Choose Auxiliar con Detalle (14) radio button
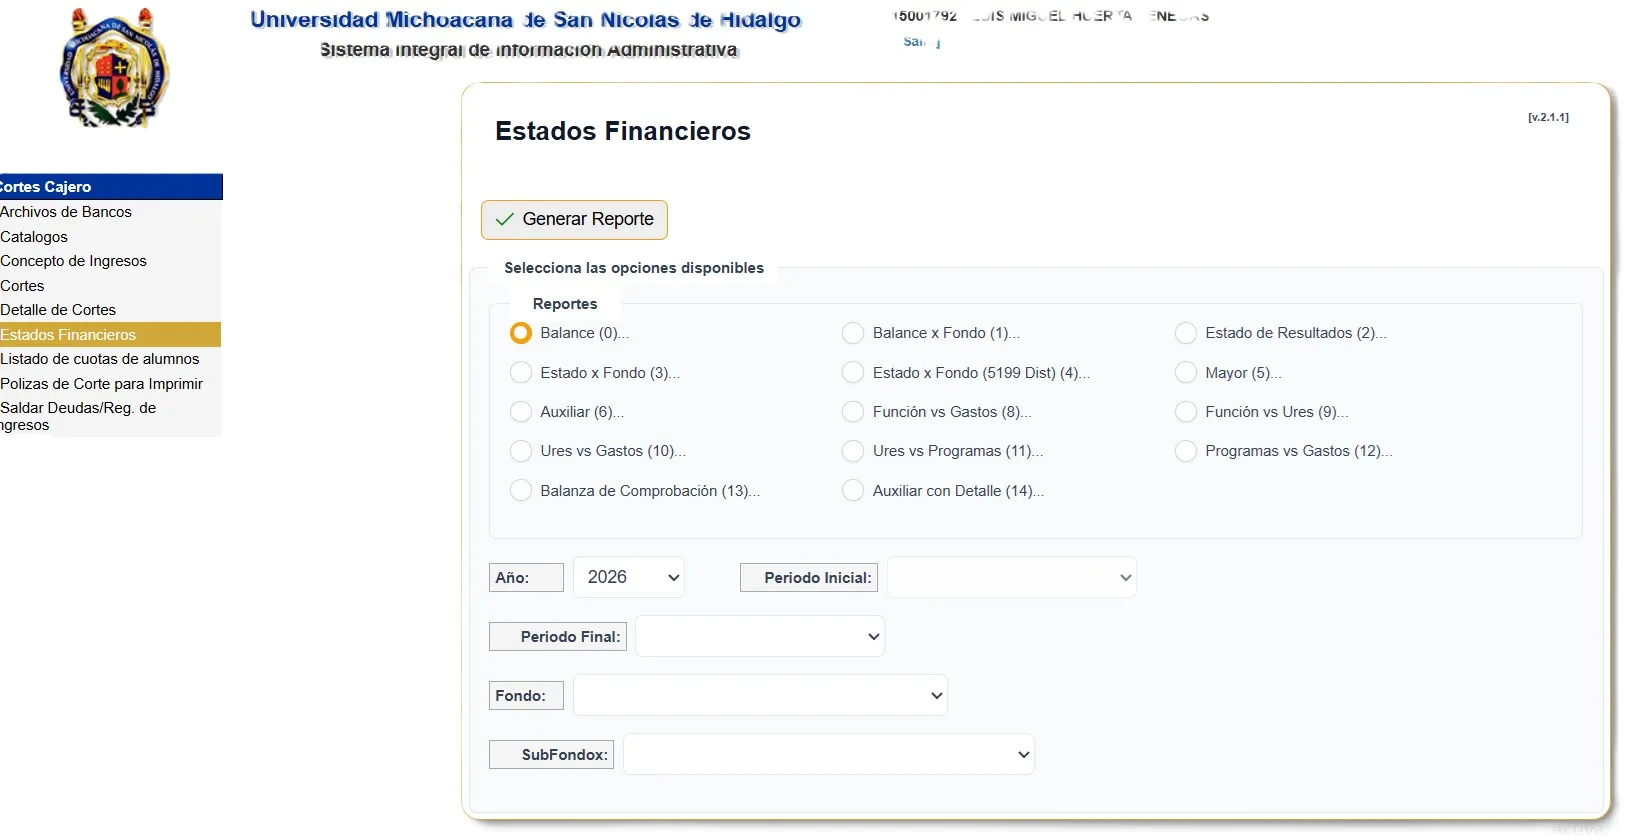Image resolution: width=1633 pixels, height=840 pixels. [x=853, y=491]
